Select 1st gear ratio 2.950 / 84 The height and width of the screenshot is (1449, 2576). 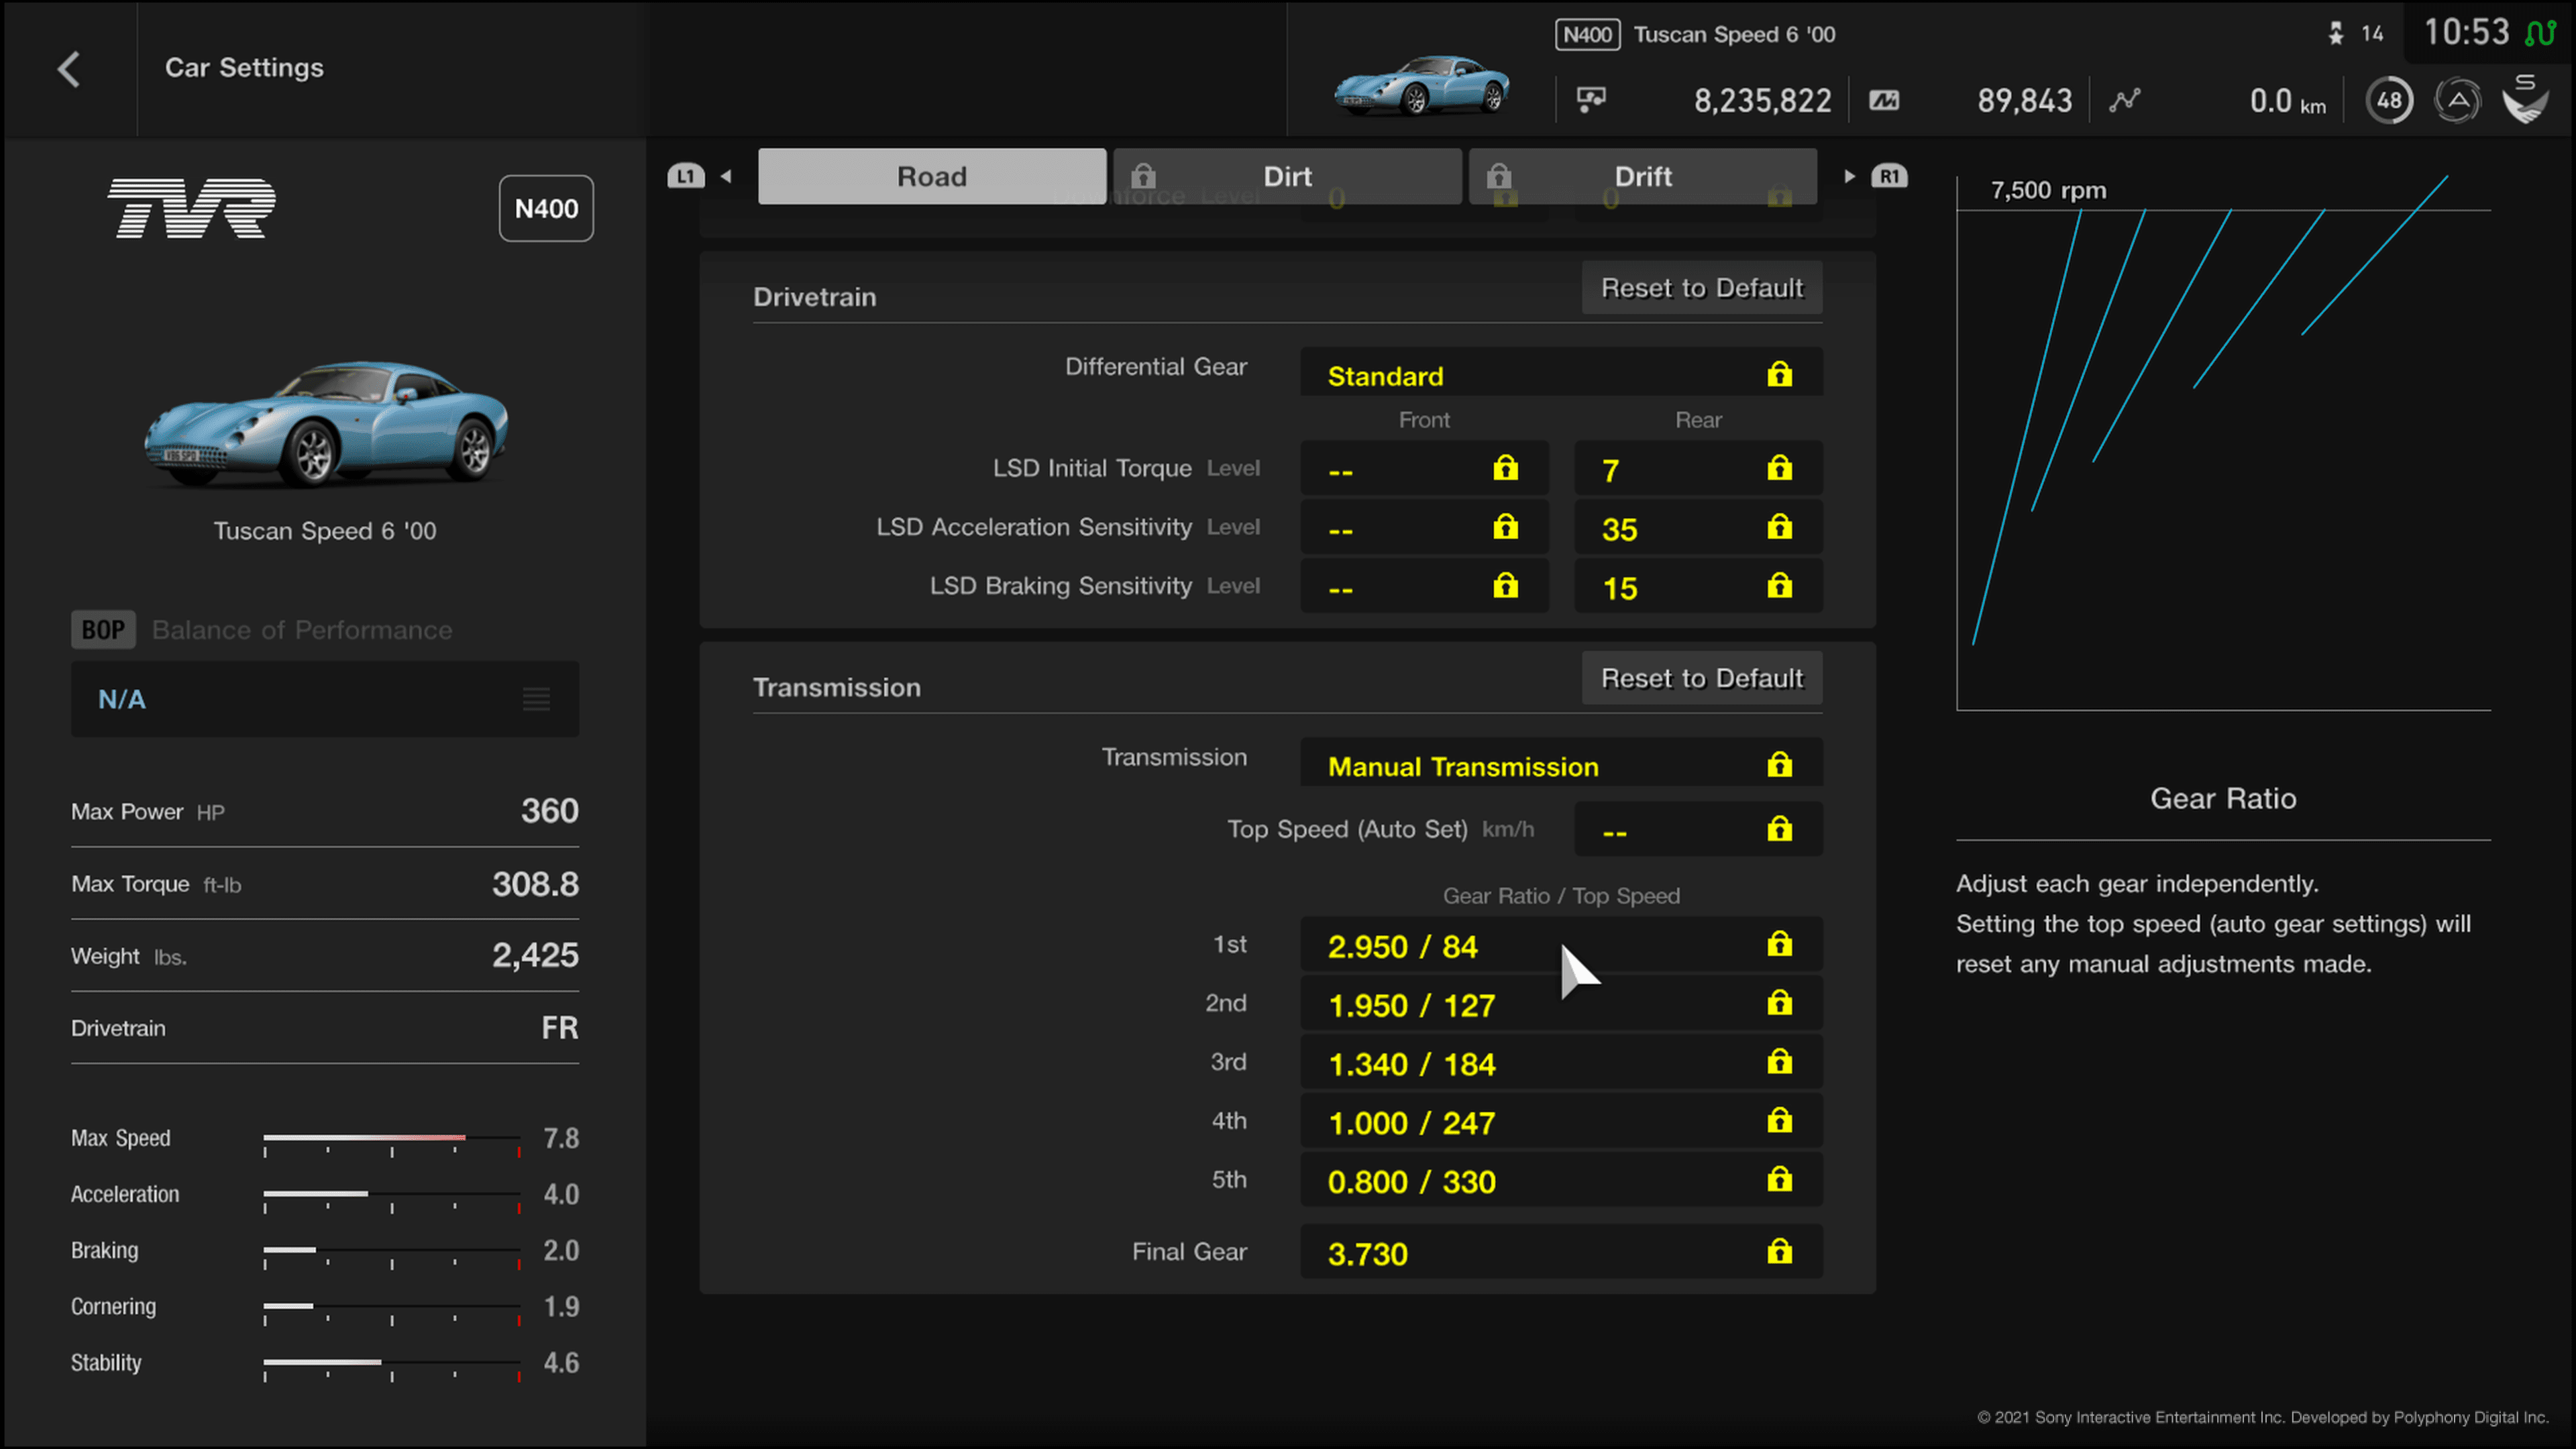[x=1561, y=944]
